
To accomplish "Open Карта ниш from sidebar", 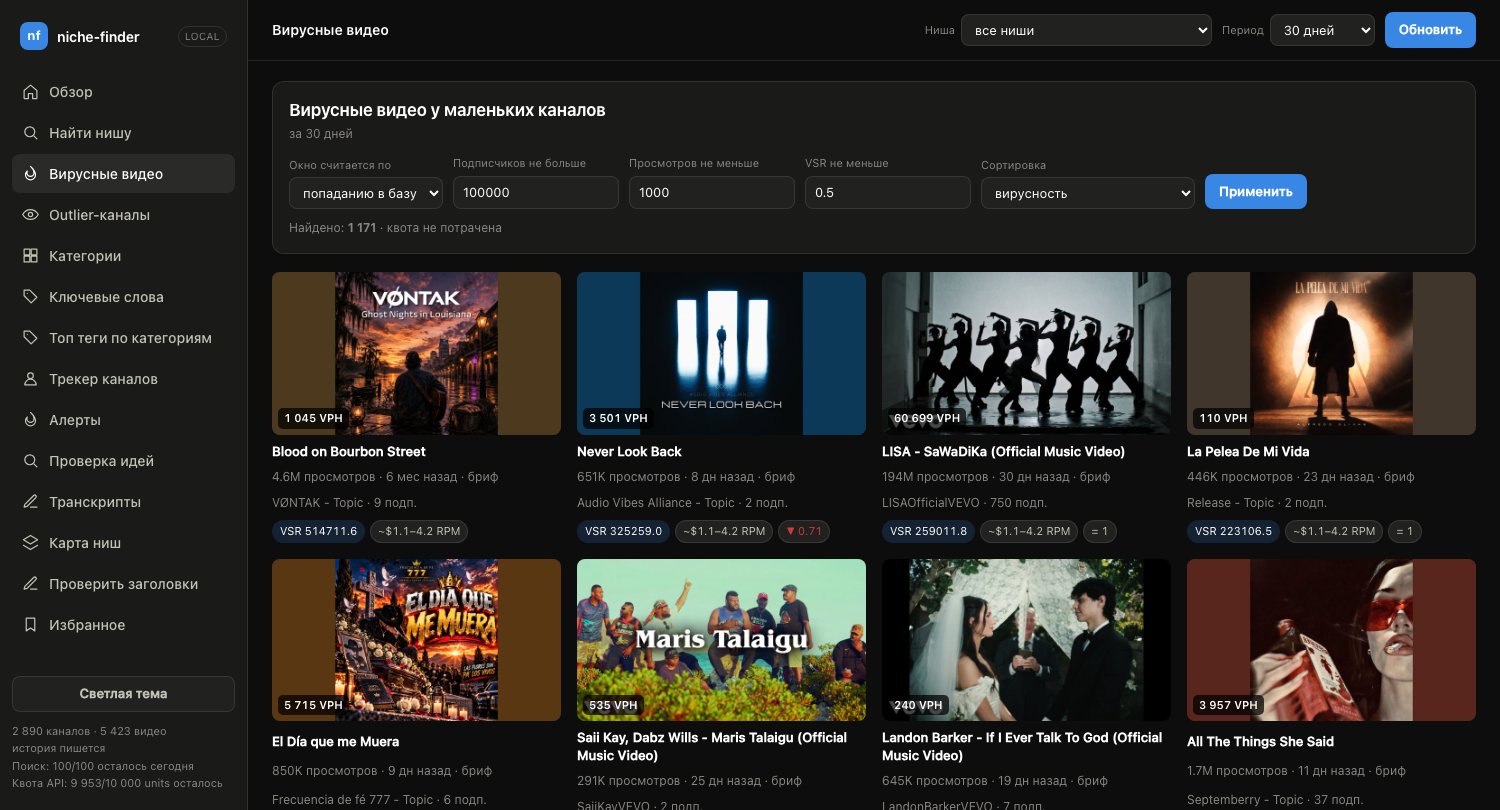I will point(123,543).
